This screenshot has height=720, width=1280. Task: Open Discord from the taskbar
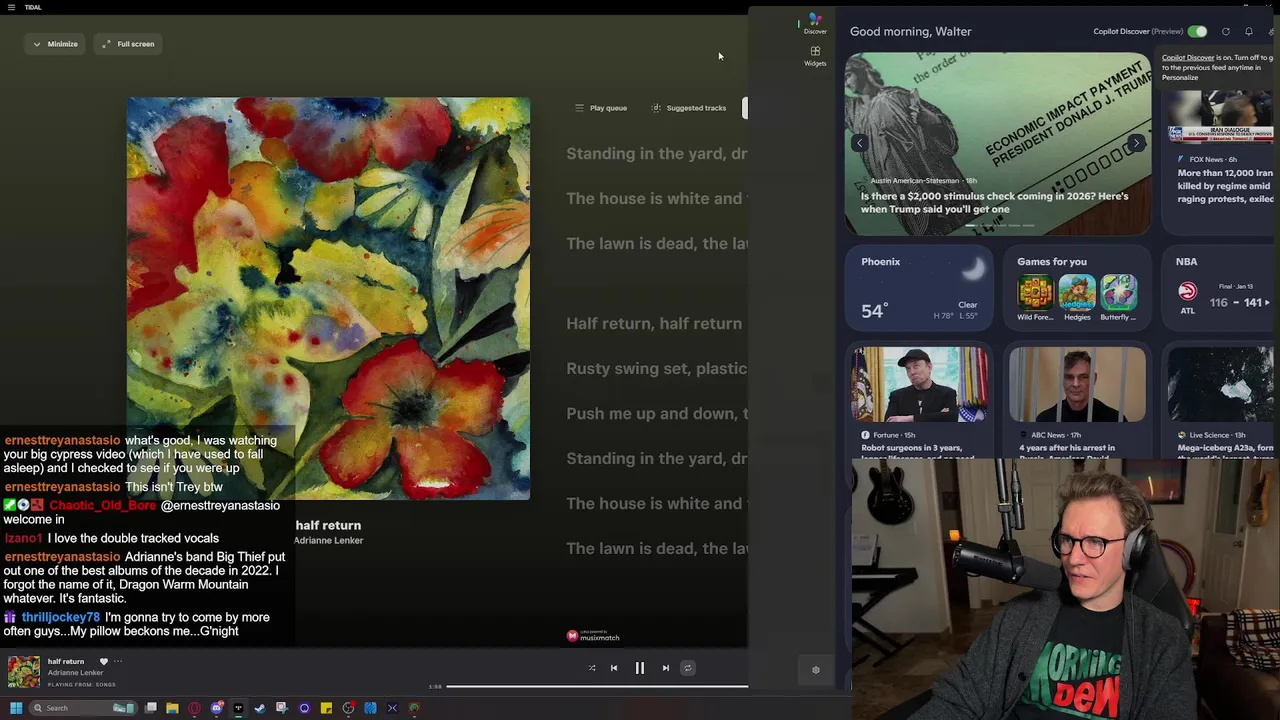point(216,708)
